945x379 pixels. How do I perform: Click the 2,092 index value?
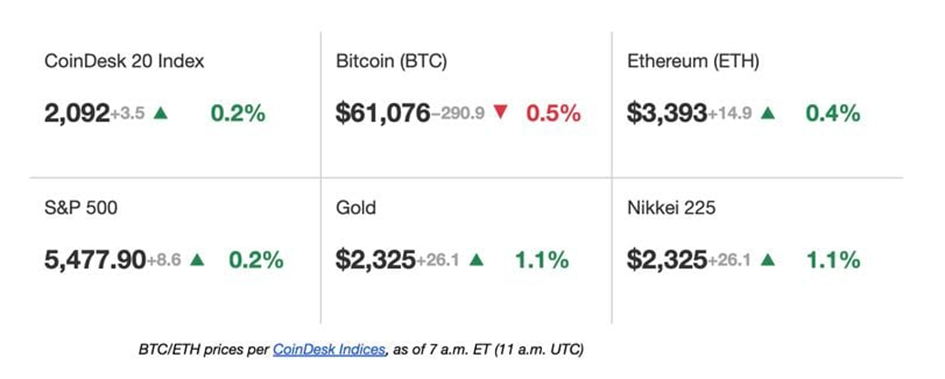click(x=77, y=113)
